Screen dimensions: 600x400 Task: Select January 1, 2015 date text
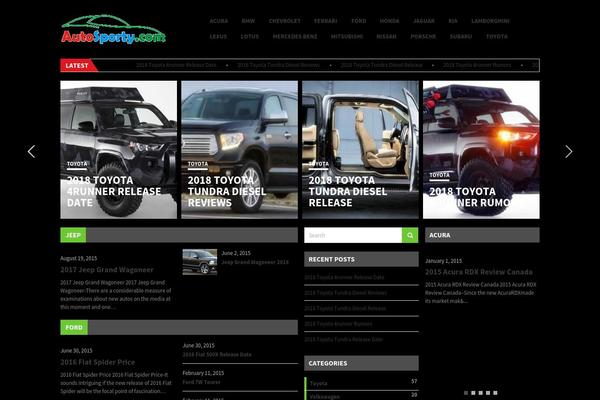[x=443, y=261]
